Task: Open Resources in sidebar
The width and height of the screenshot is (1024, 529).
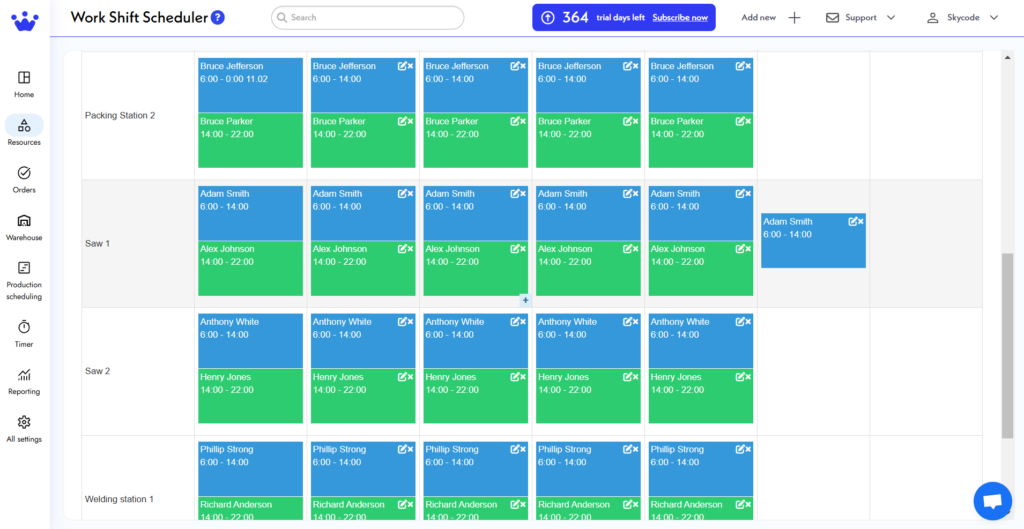Action: pyautogui.click(x=24, y=131)
